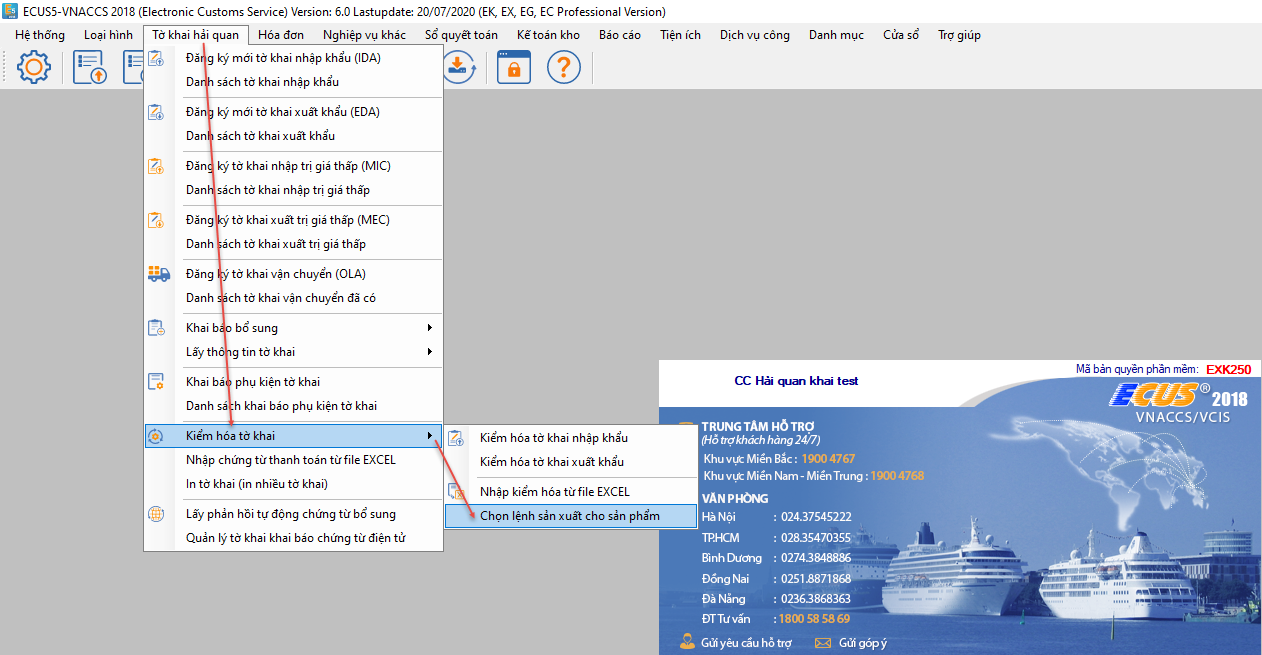This screenshot has height=655, width=1262.
Task: Expand the Khai báo bổ sung submenu arrow
Action: 430,328
